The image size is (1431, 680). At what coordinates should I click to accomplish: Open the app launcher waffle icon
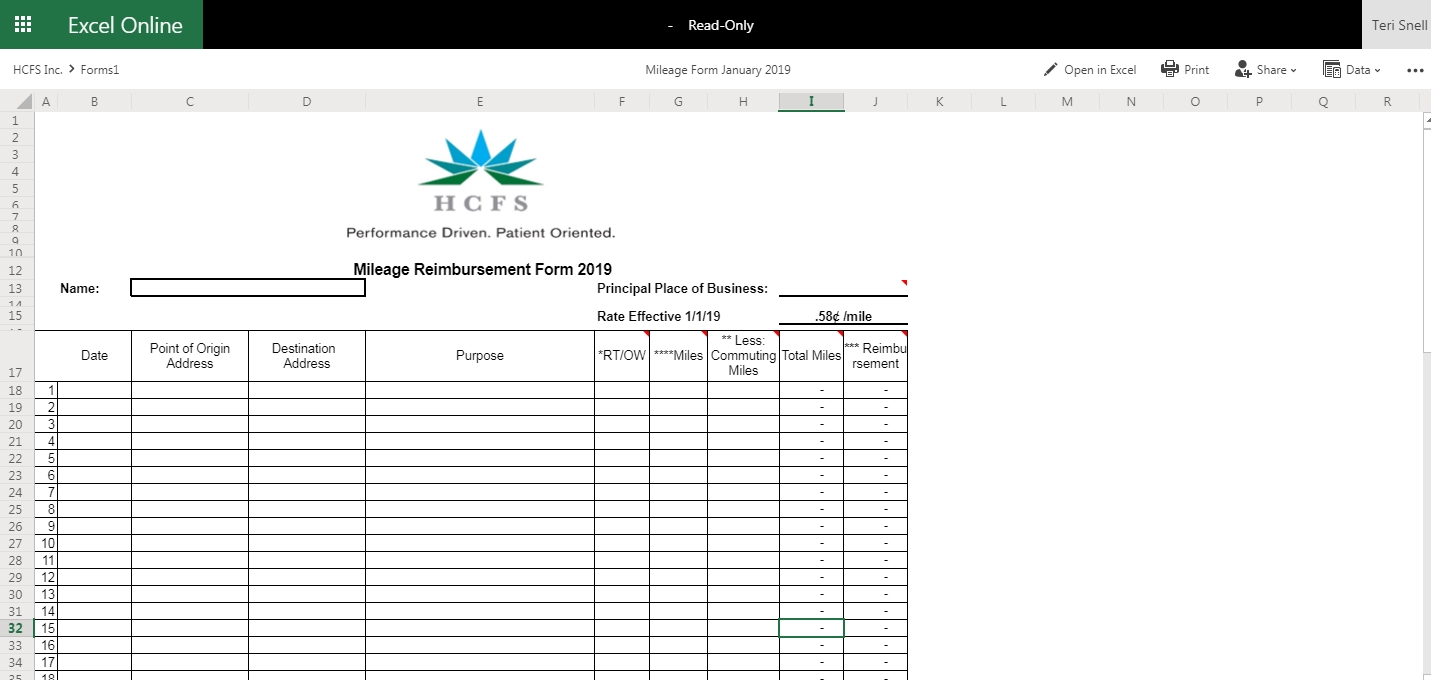point(22,25)
